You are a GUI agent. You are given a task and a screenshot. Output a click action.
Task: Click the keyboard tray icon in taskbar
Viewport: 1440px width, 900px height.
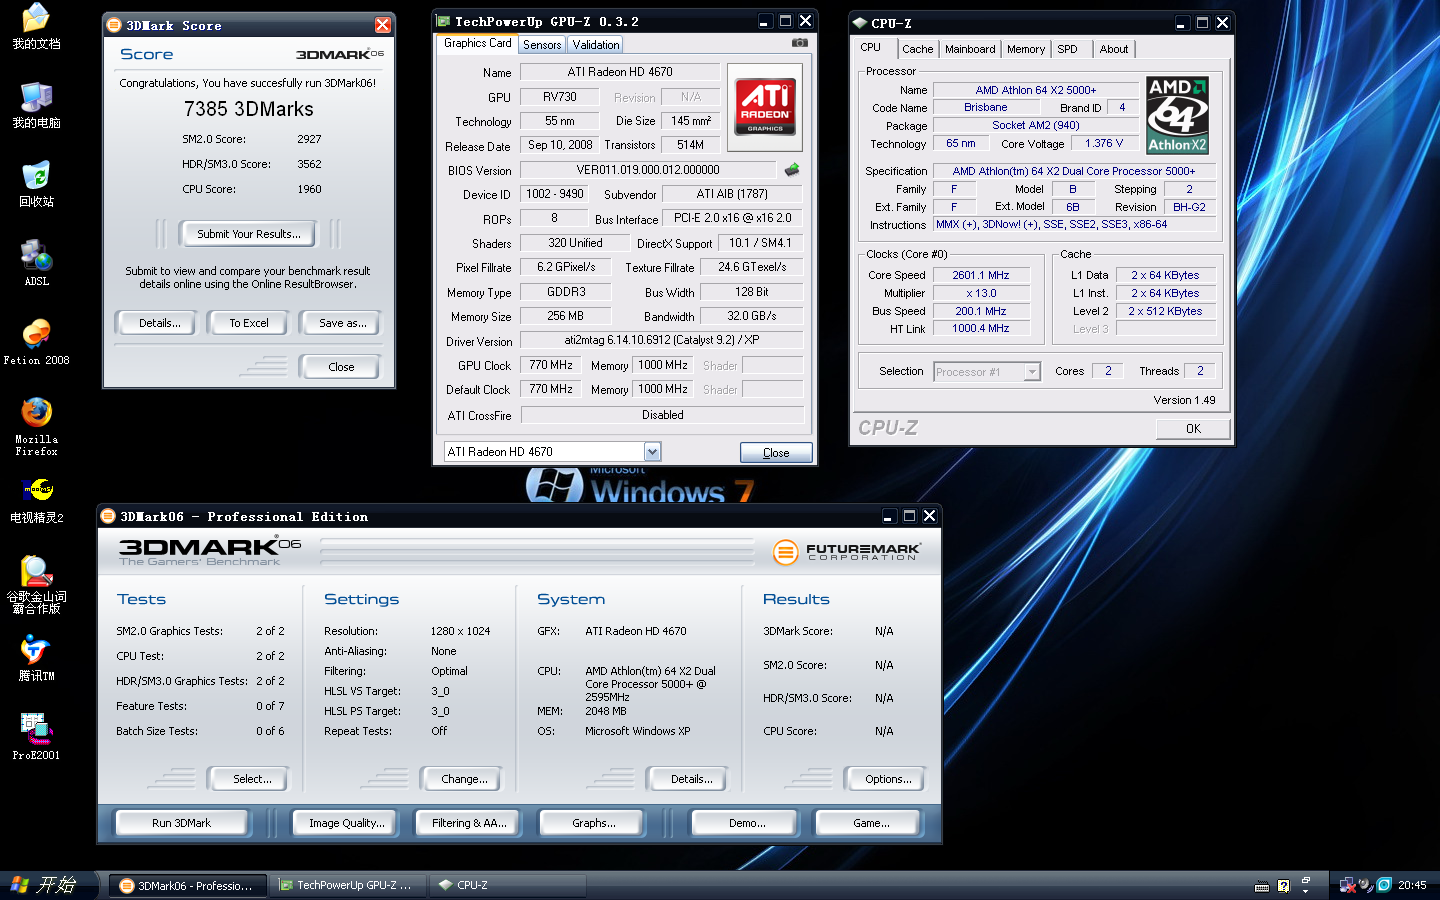coord(1261,886)
